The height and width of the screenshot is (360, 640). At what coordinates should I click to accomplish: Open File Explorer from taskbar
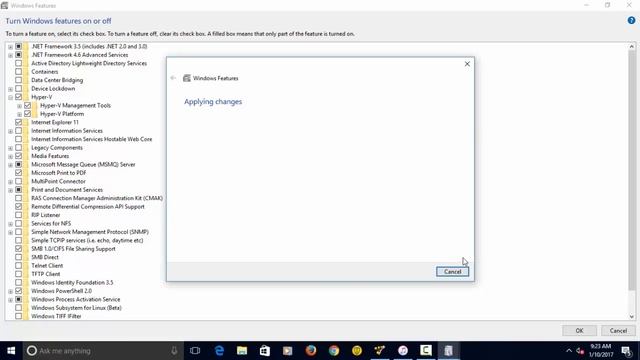point(242,351)
